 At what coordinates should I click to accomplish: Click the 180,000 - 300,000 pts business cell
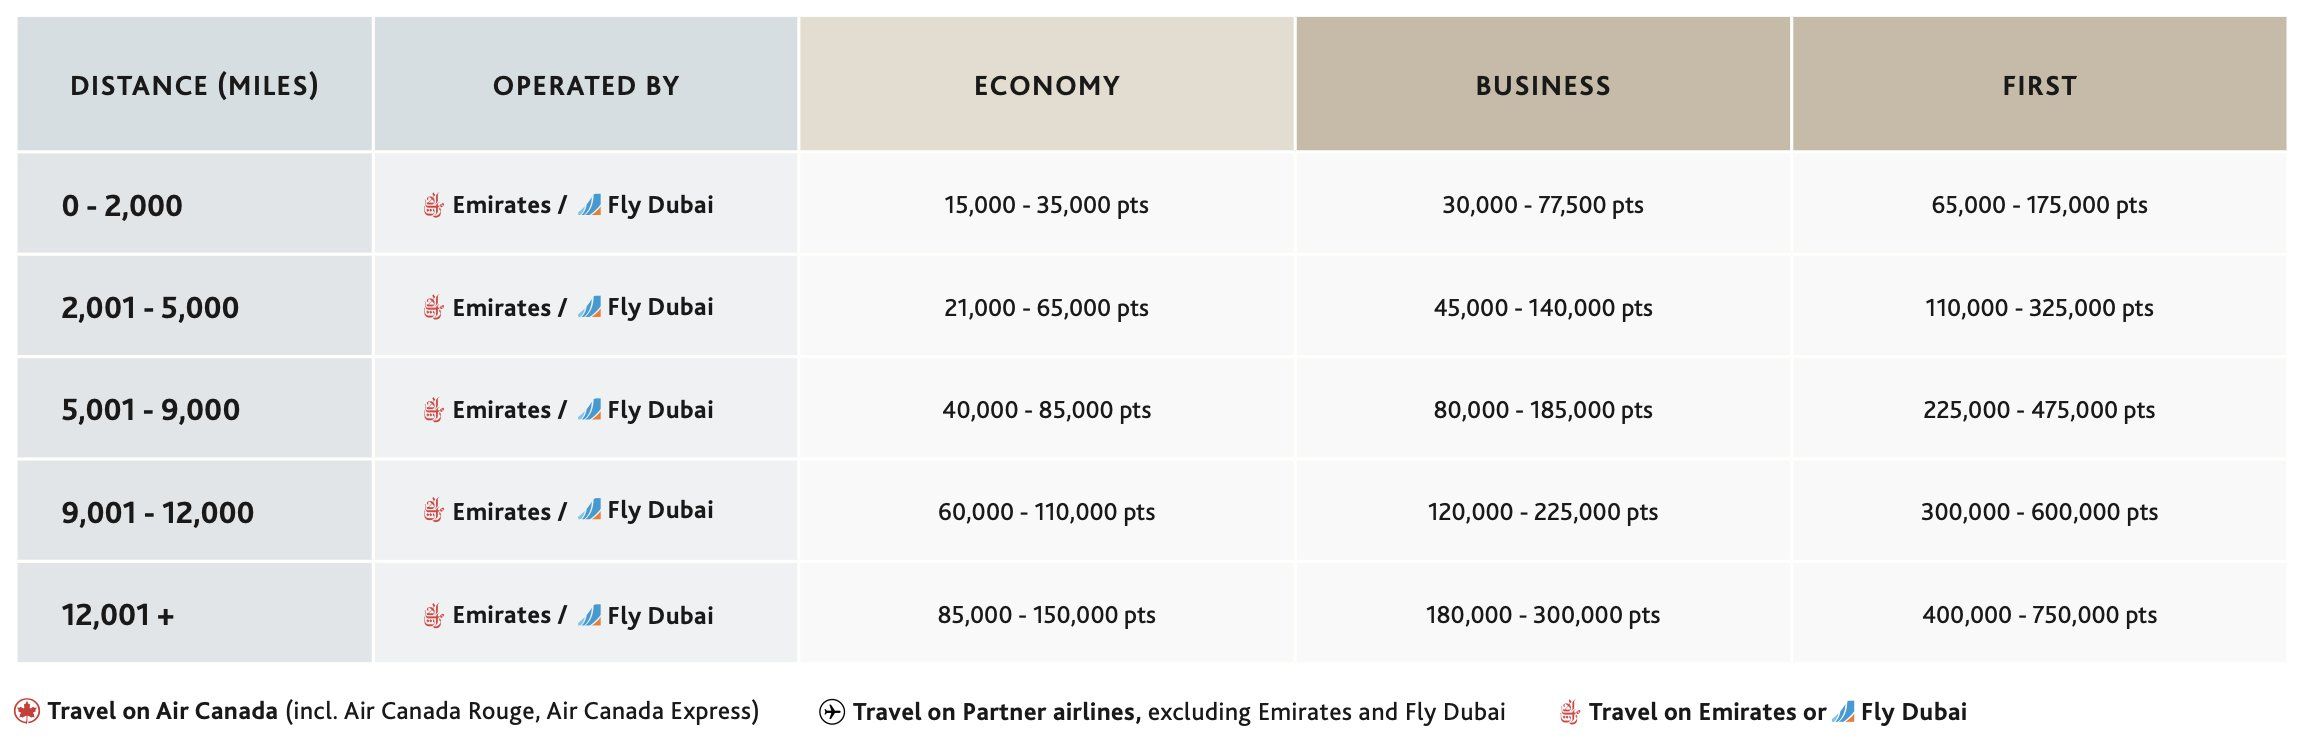1543,615
